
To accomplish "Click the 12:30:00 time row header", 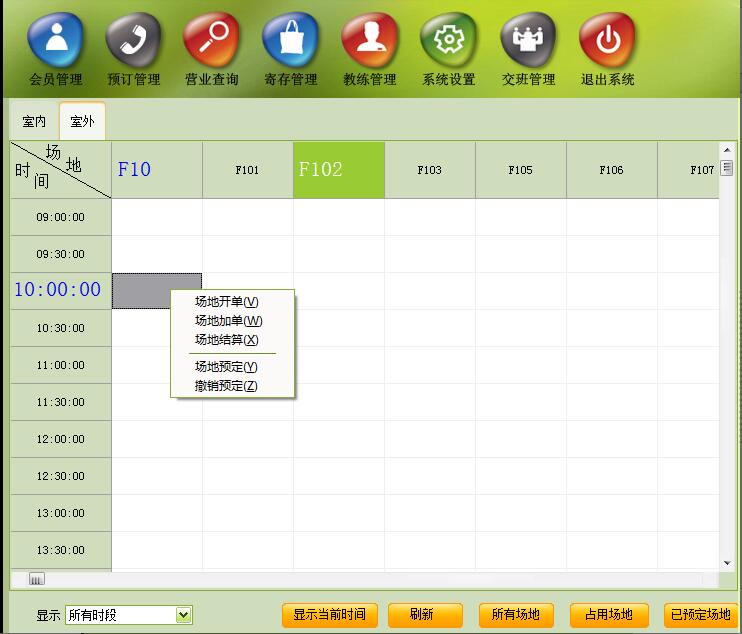I will tap(61, 476).
